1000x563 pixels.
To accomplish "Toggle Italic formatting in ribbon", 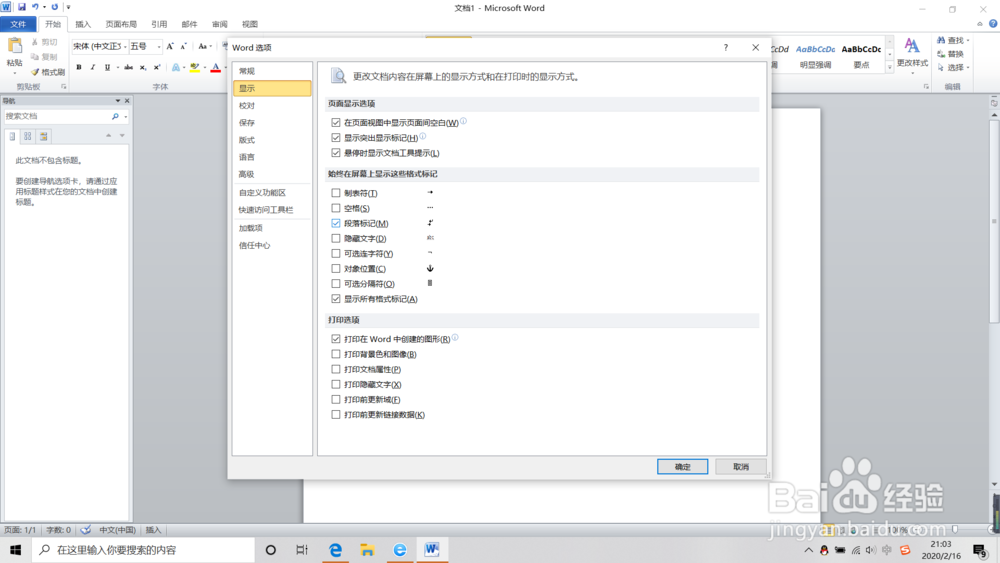I will [92, 67].
